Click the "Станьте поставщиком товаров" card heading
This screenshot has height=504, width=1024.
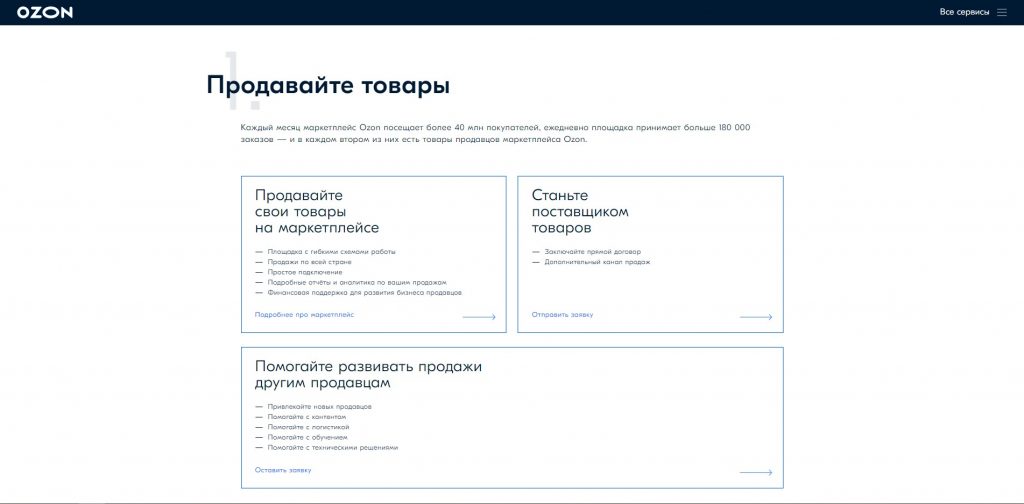pyautogui.click(x=580, y=212)
